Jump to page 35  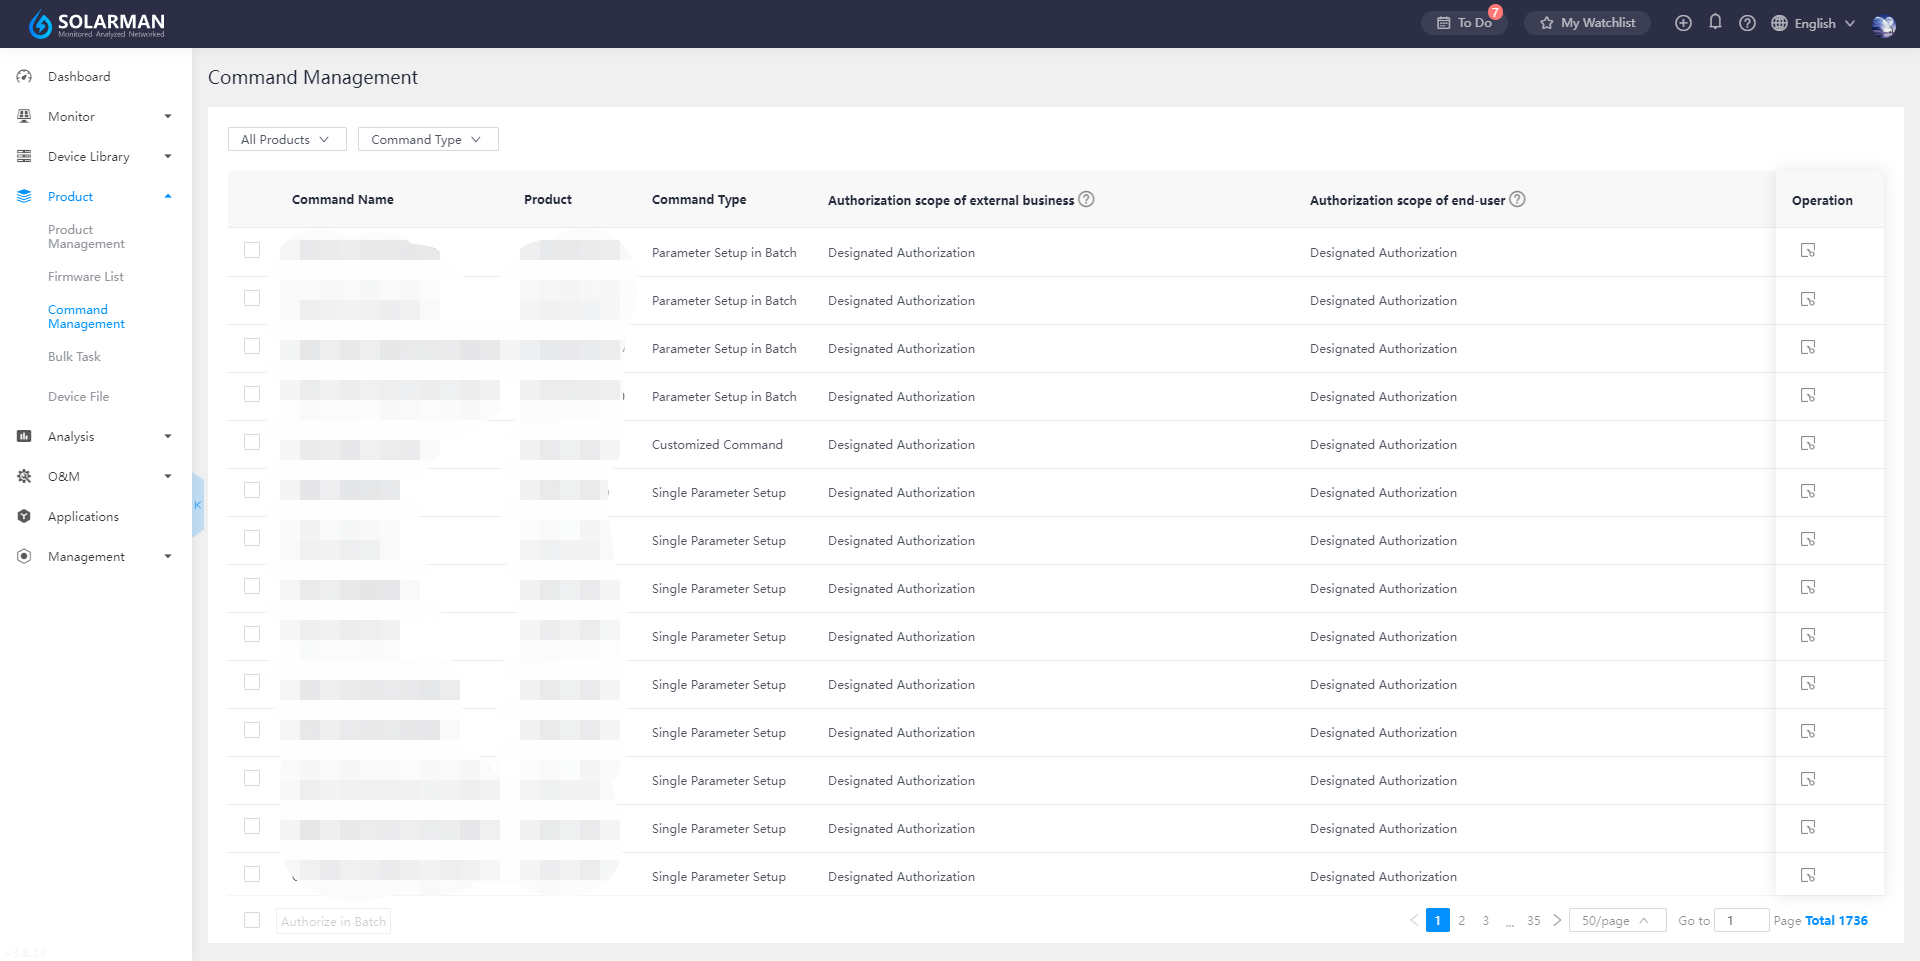click(x=1533, y=920)
